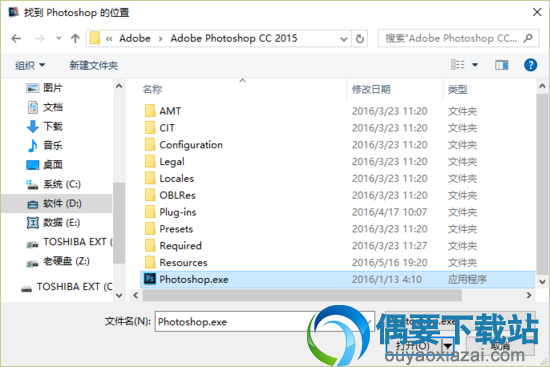550x367 pixels.
Task: Select the OBLRes folder
Action: [170, 195]
